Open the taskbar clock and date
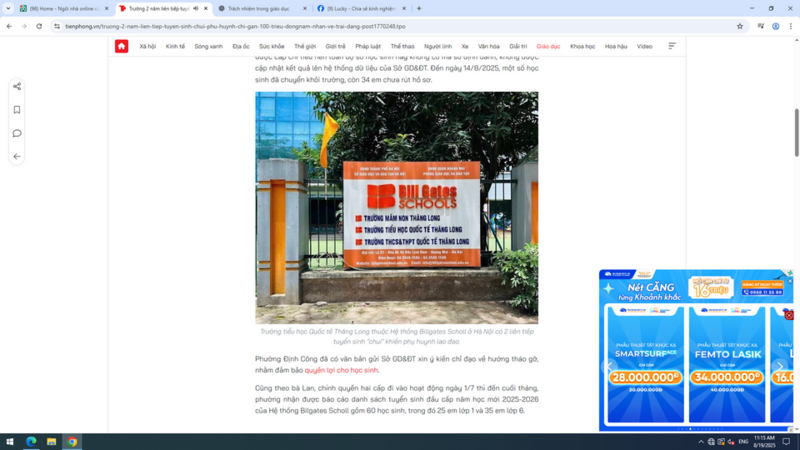Screen dimensions: 800x450 [x=764, y=442]
